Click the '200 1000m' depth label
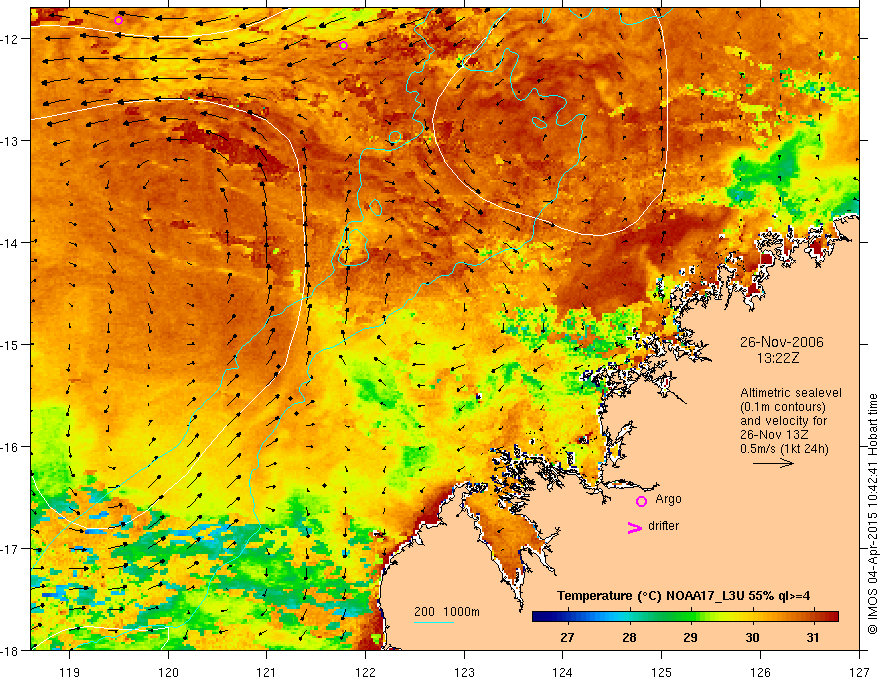Viewport: 880px width, 680px height. click(447, 612)
